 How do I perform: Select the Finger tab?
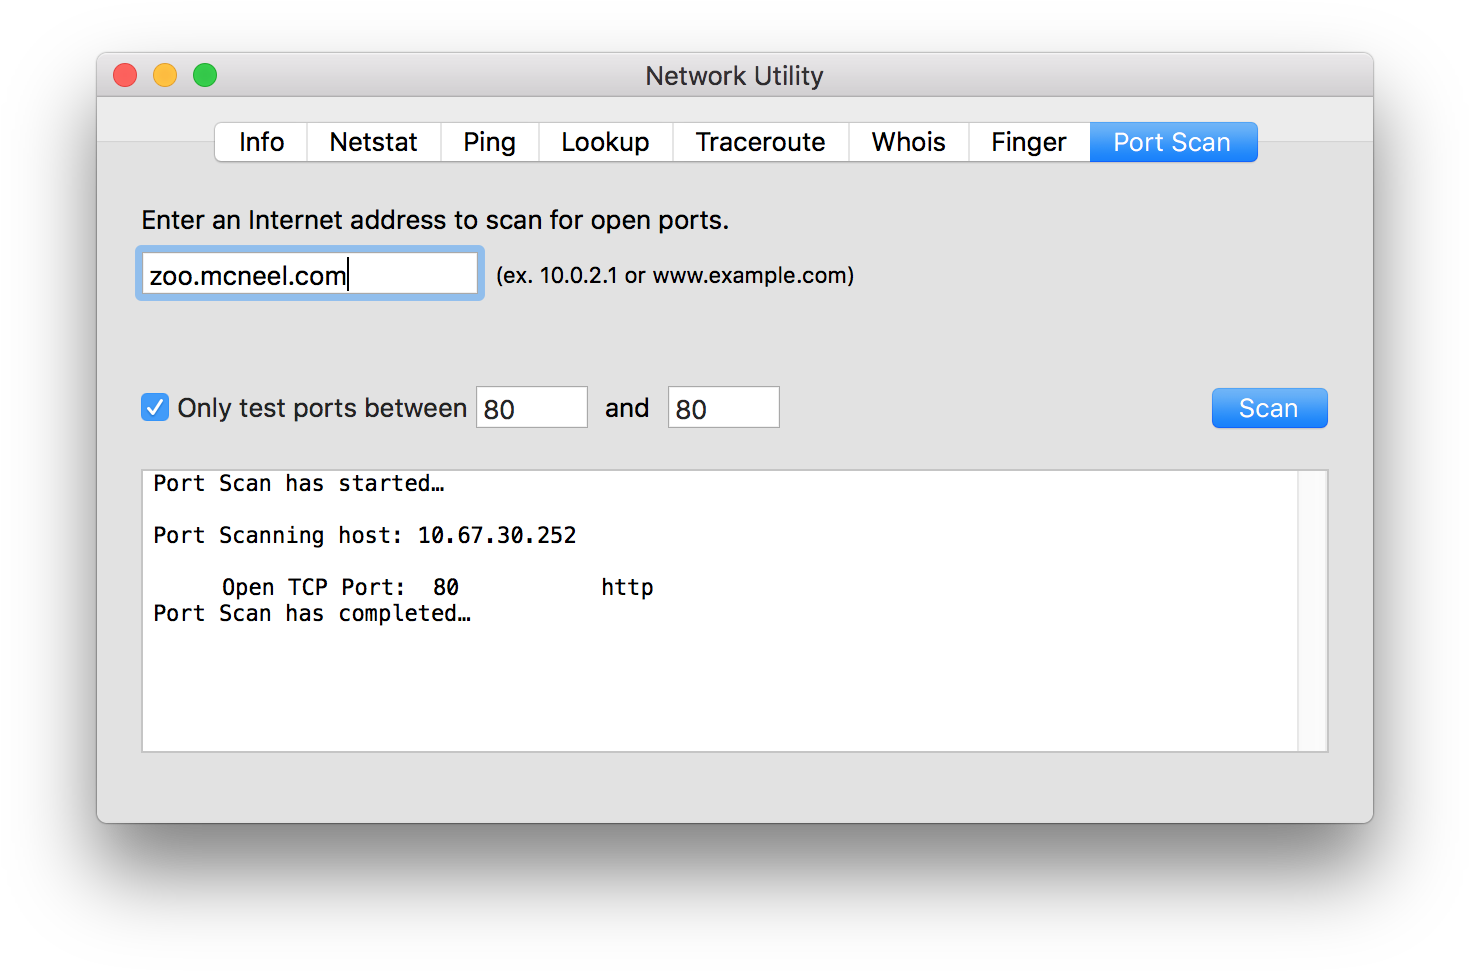1028,142
